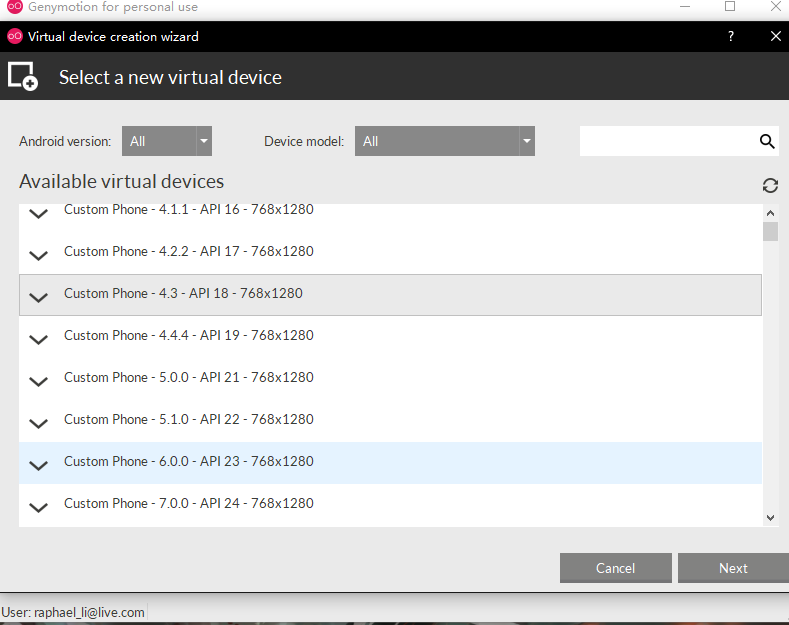Click the device list scrollbar down arrow
789x625 pixels.
[770, 518]
